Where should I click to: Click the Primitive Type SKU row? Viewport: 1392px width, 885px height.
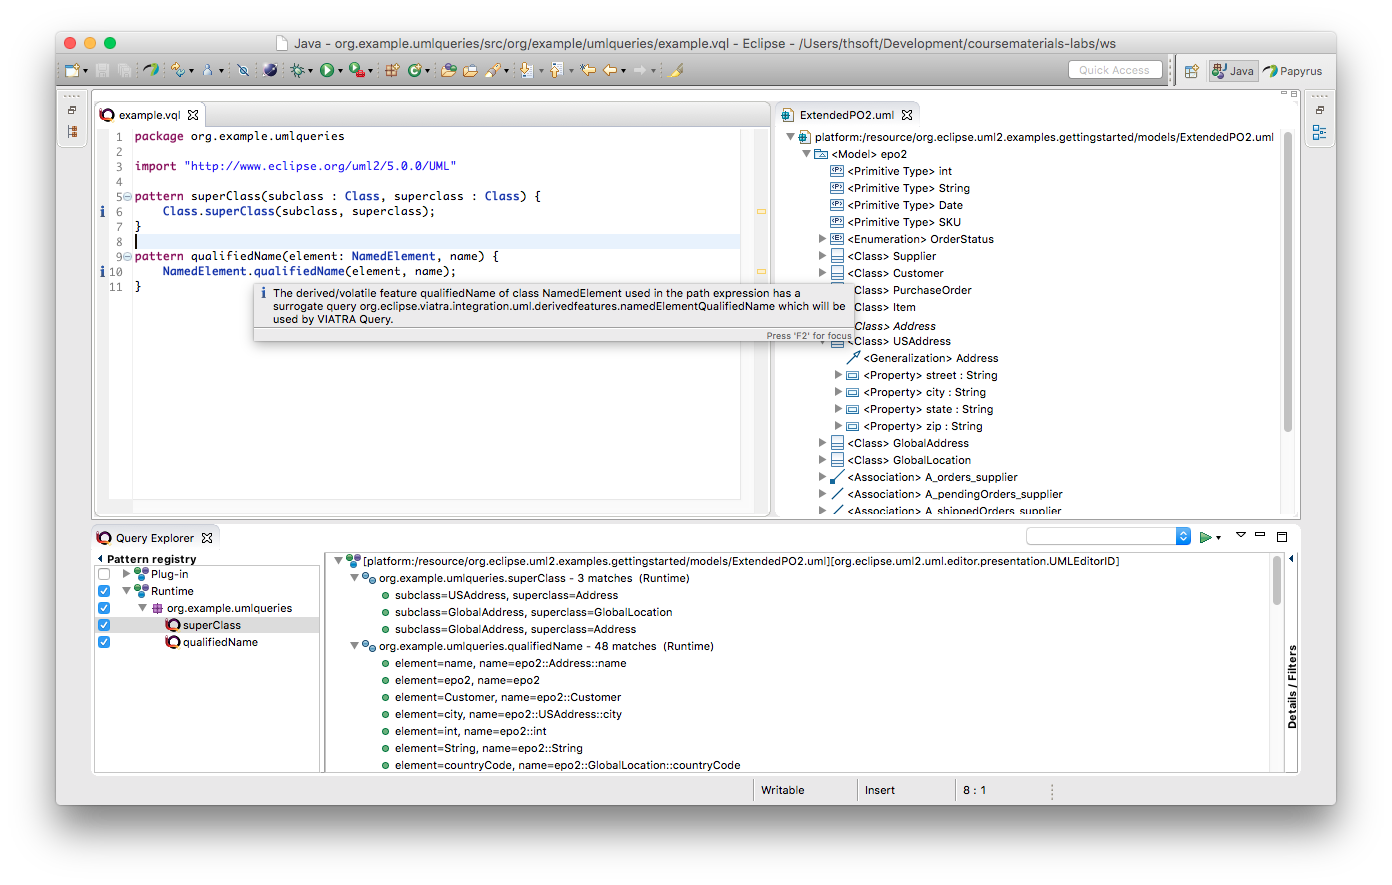coord(903,222)
